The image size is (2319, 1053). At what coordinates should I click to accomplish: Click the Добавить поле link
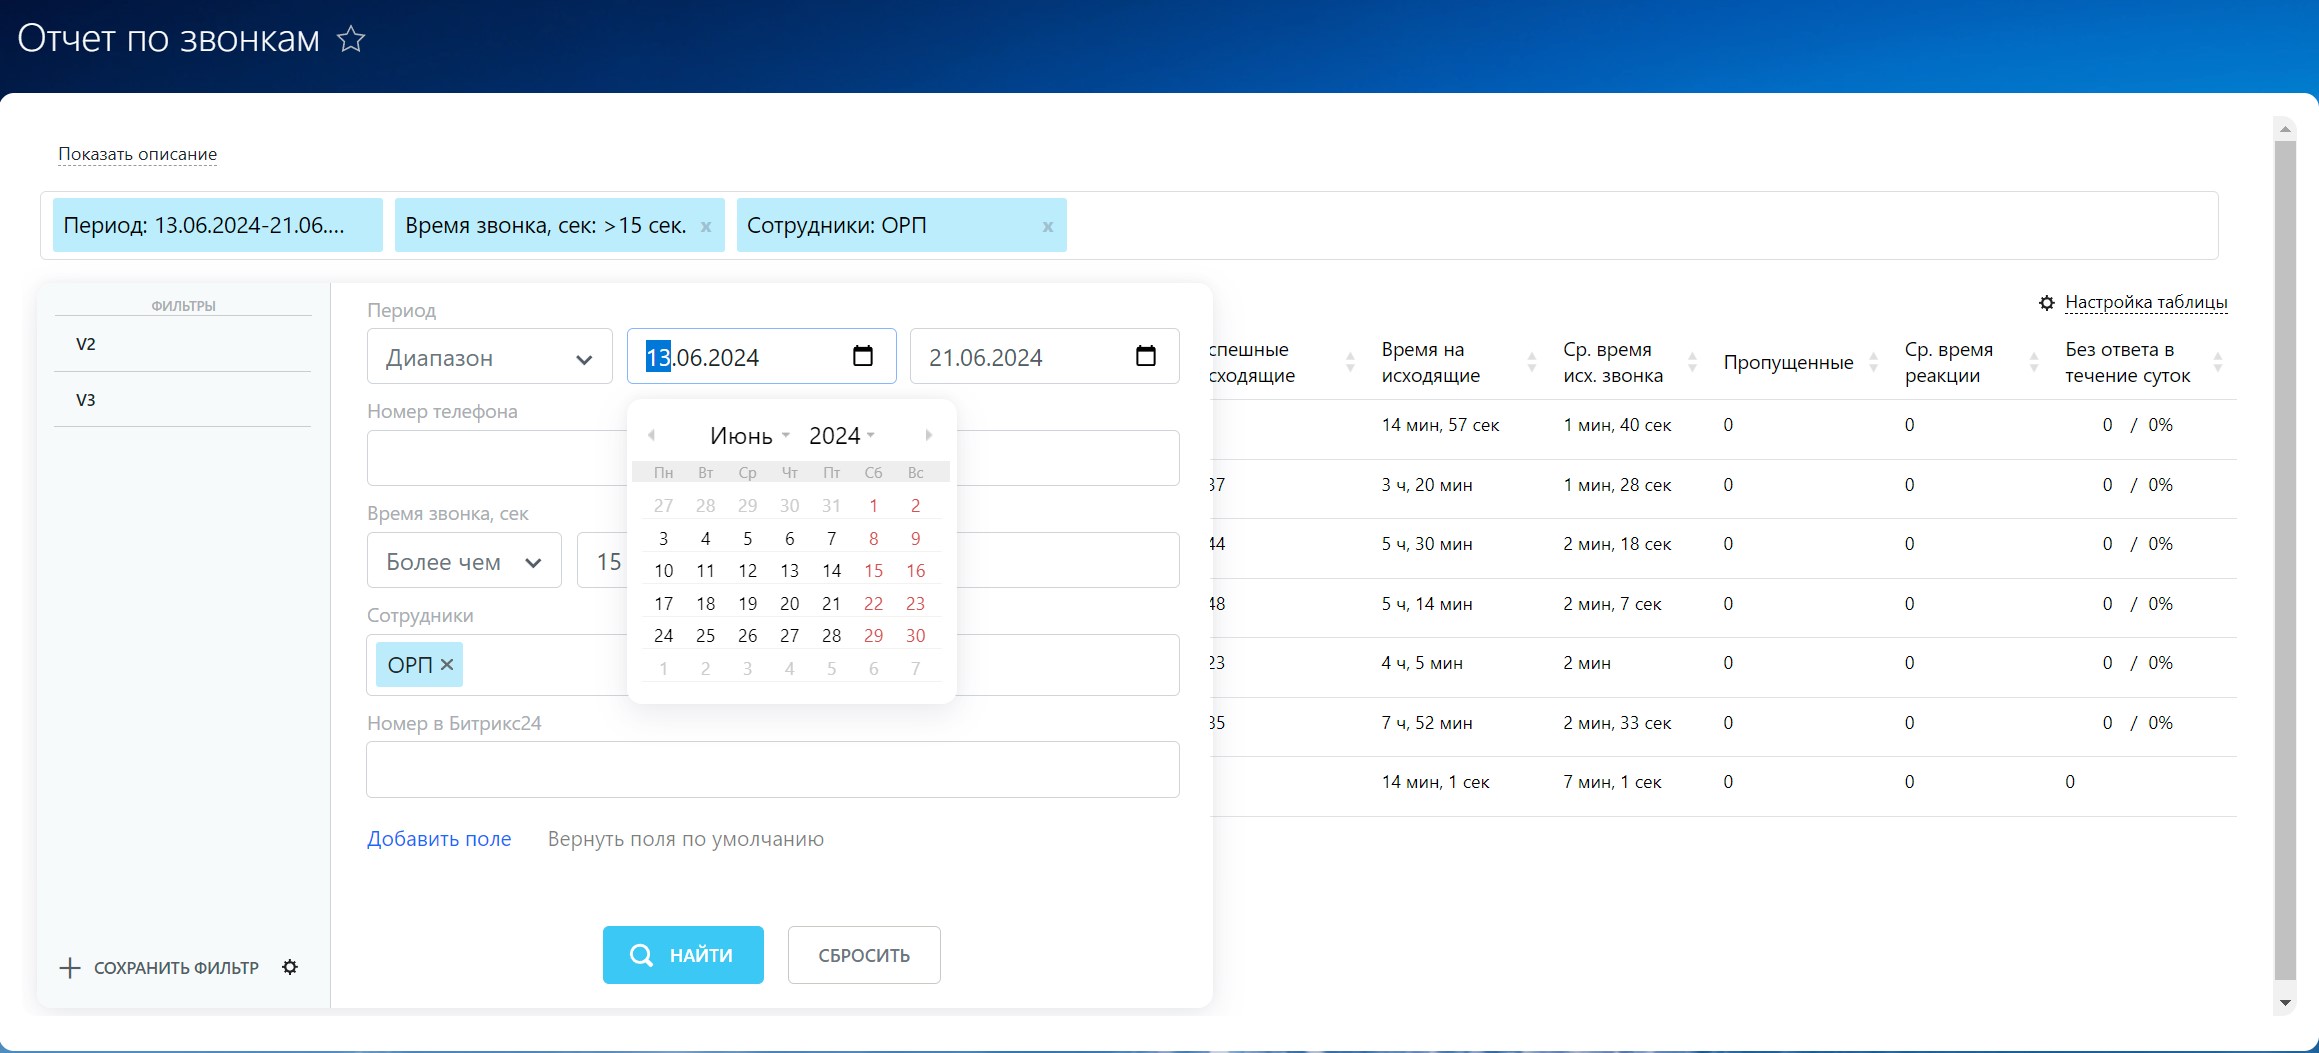[439, 839]
